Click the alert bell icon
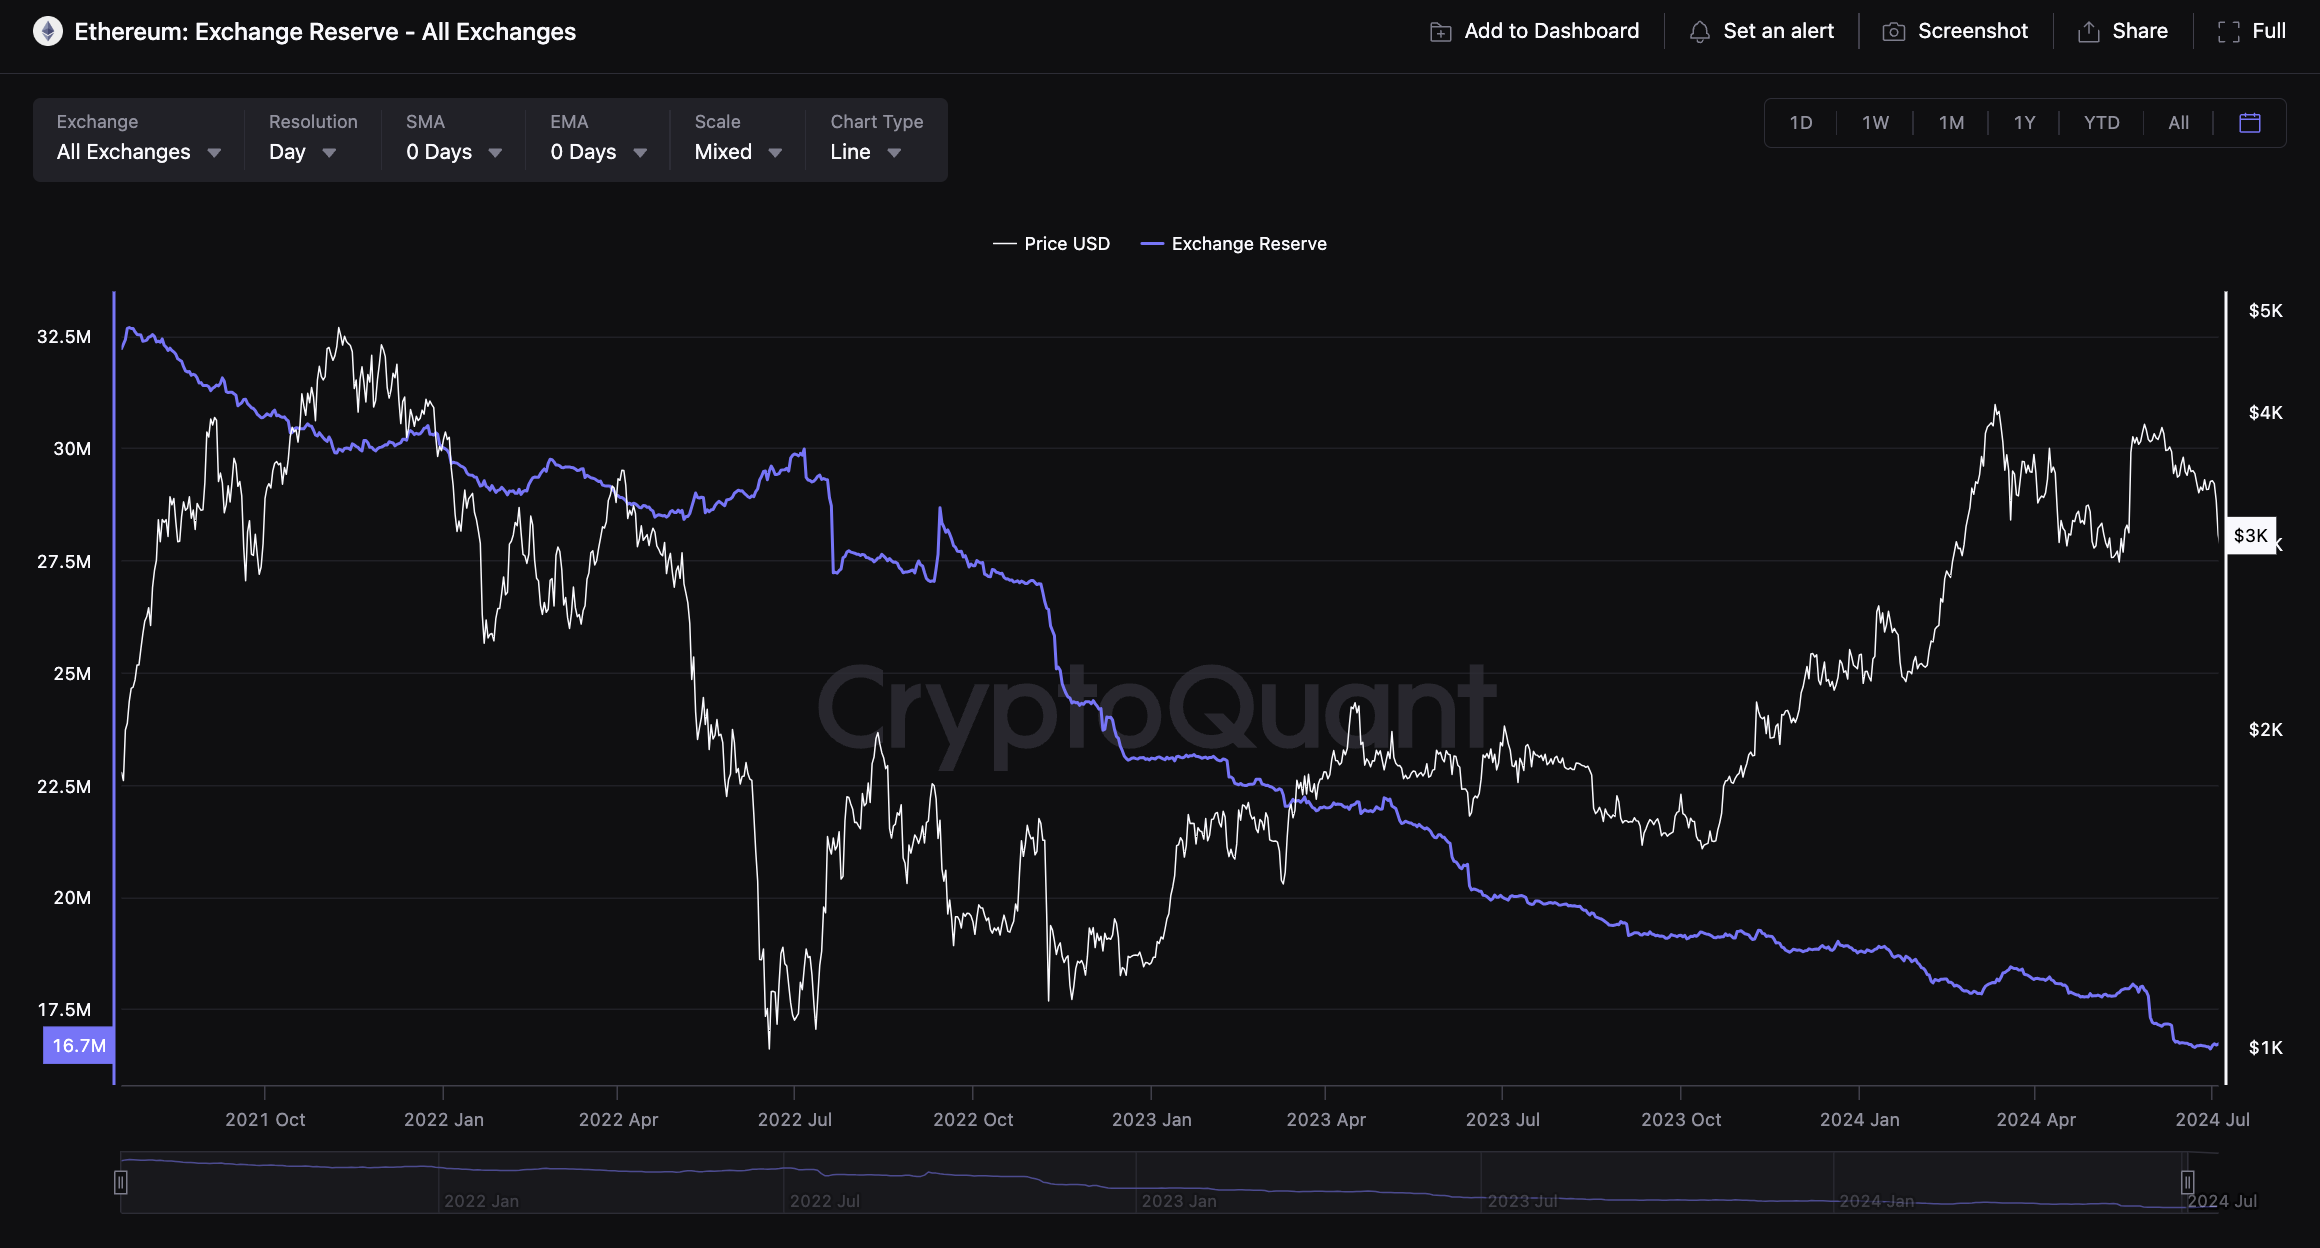 [x=1699, y=32]
